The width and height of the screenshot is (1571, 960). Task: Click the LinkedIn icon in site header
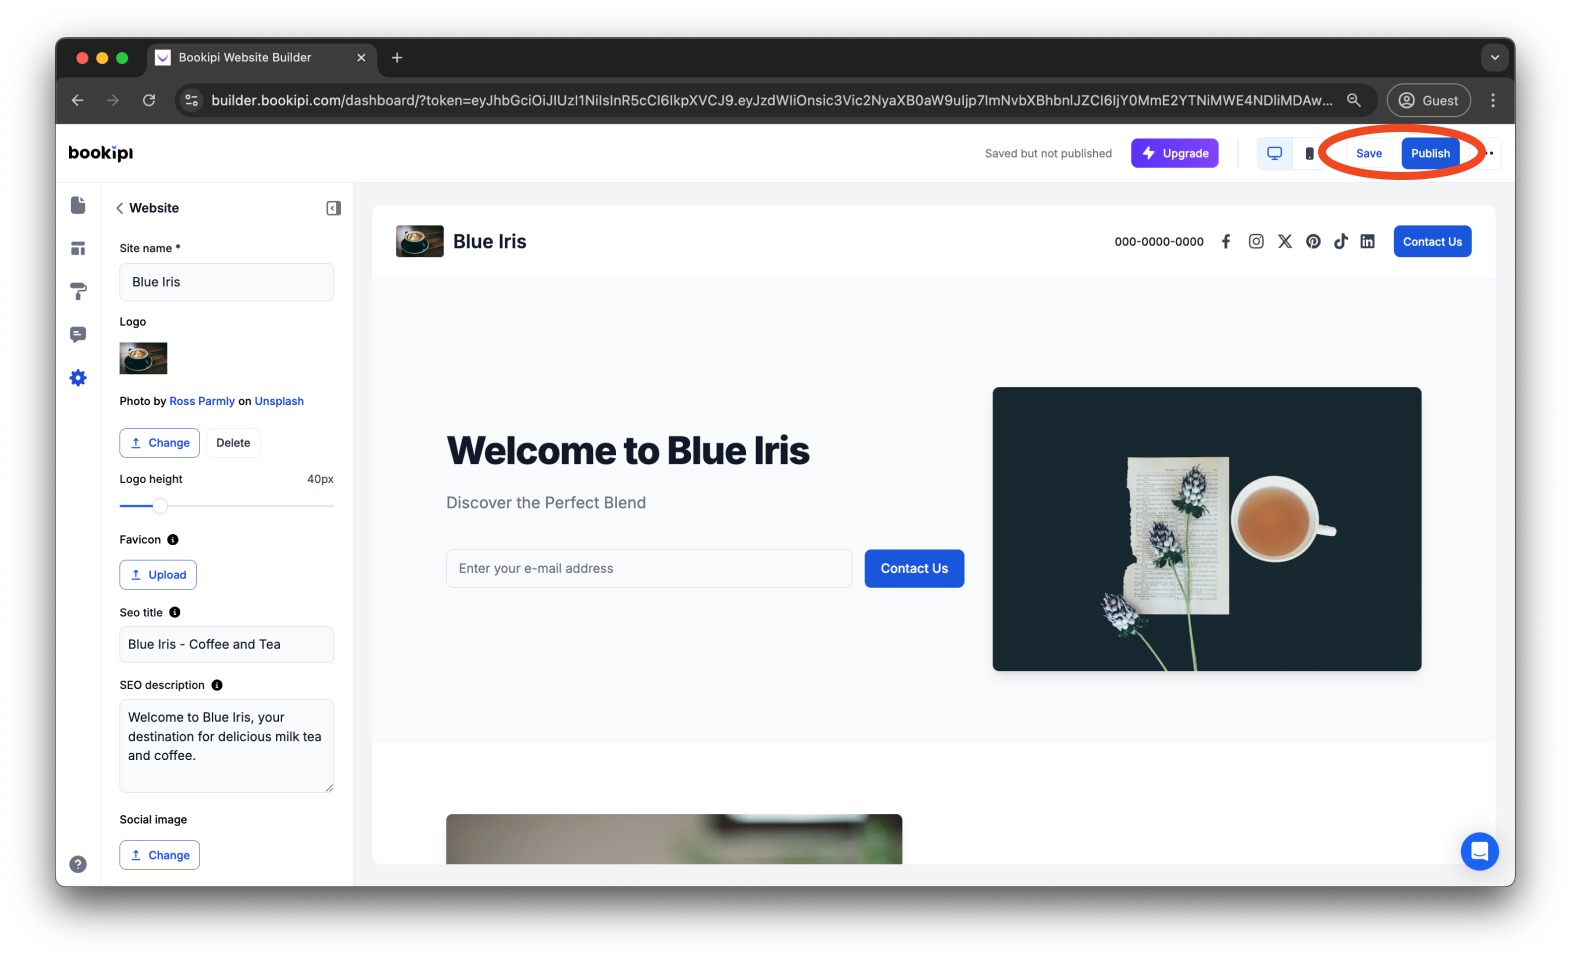pos(1368,241)
